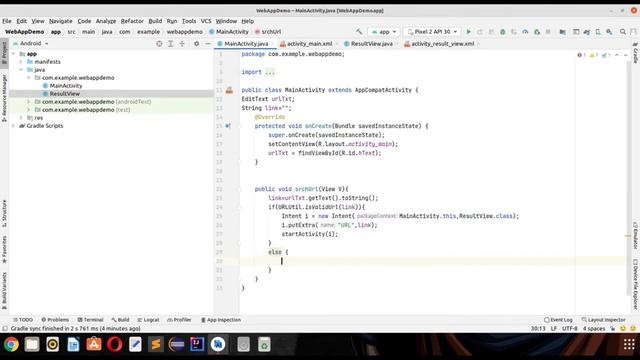The width and height of the screenshot is (640, 360).
Task: Click the editor vertical scrollbar
Action: click(628, 178)
